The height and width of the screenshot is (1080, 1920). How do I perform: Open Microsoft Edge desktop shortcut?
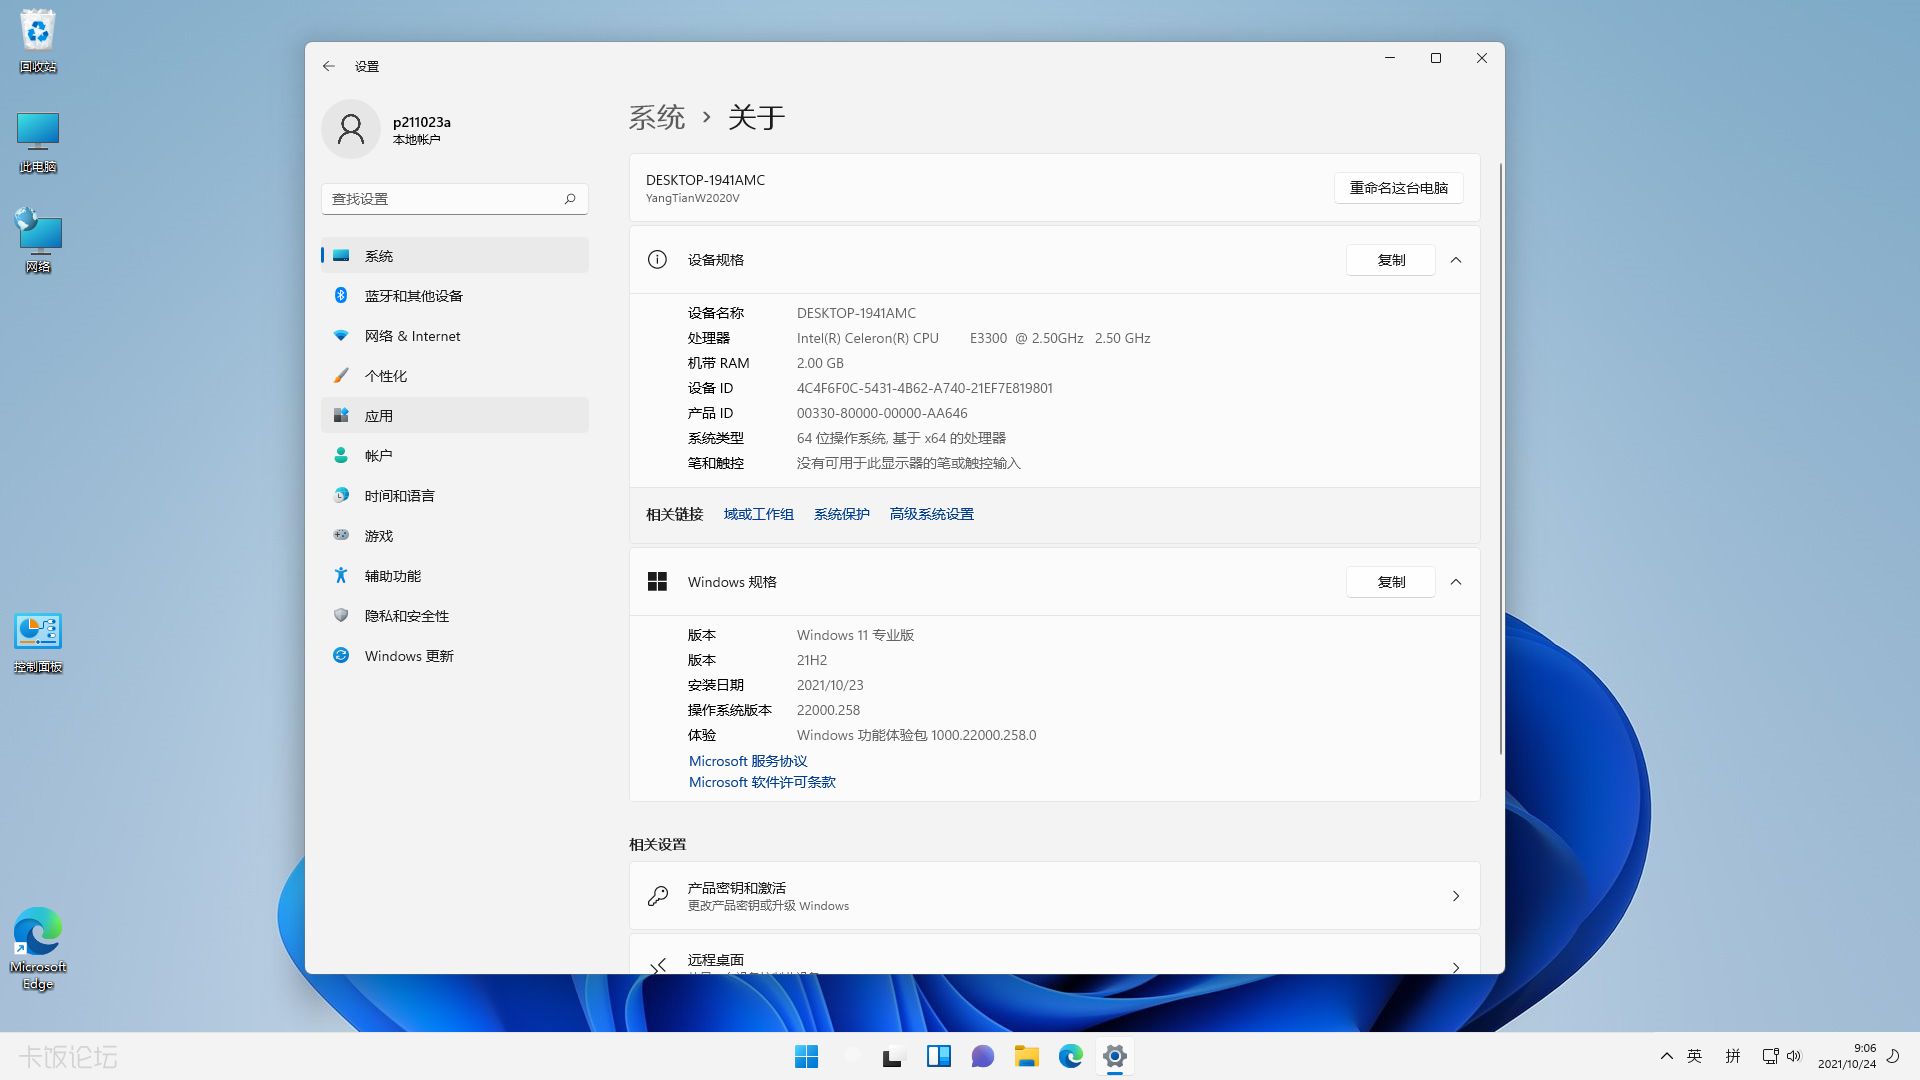pyautogui.click(x=38, y=949)
